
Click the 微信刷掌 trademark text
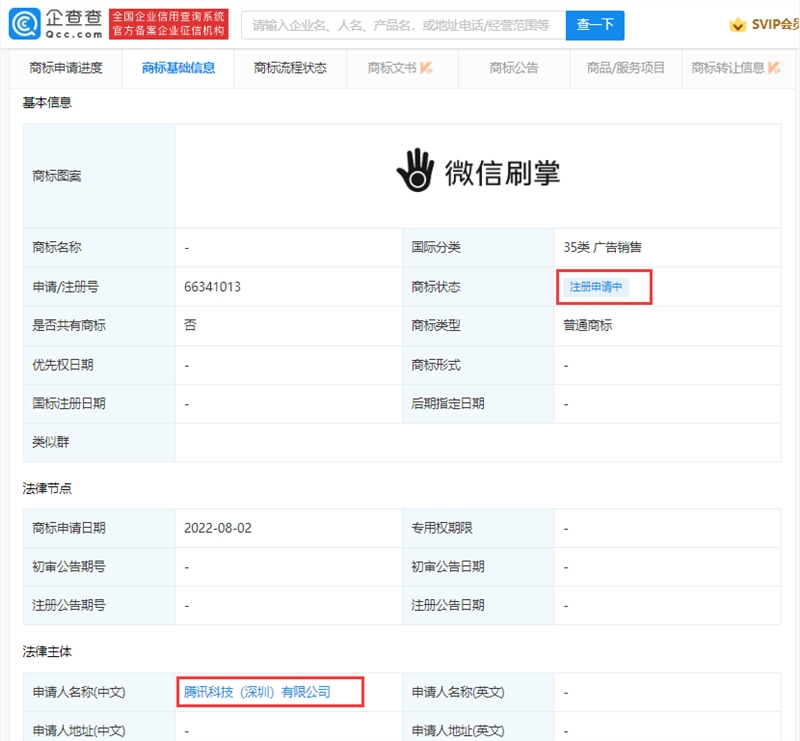point(502,172)
